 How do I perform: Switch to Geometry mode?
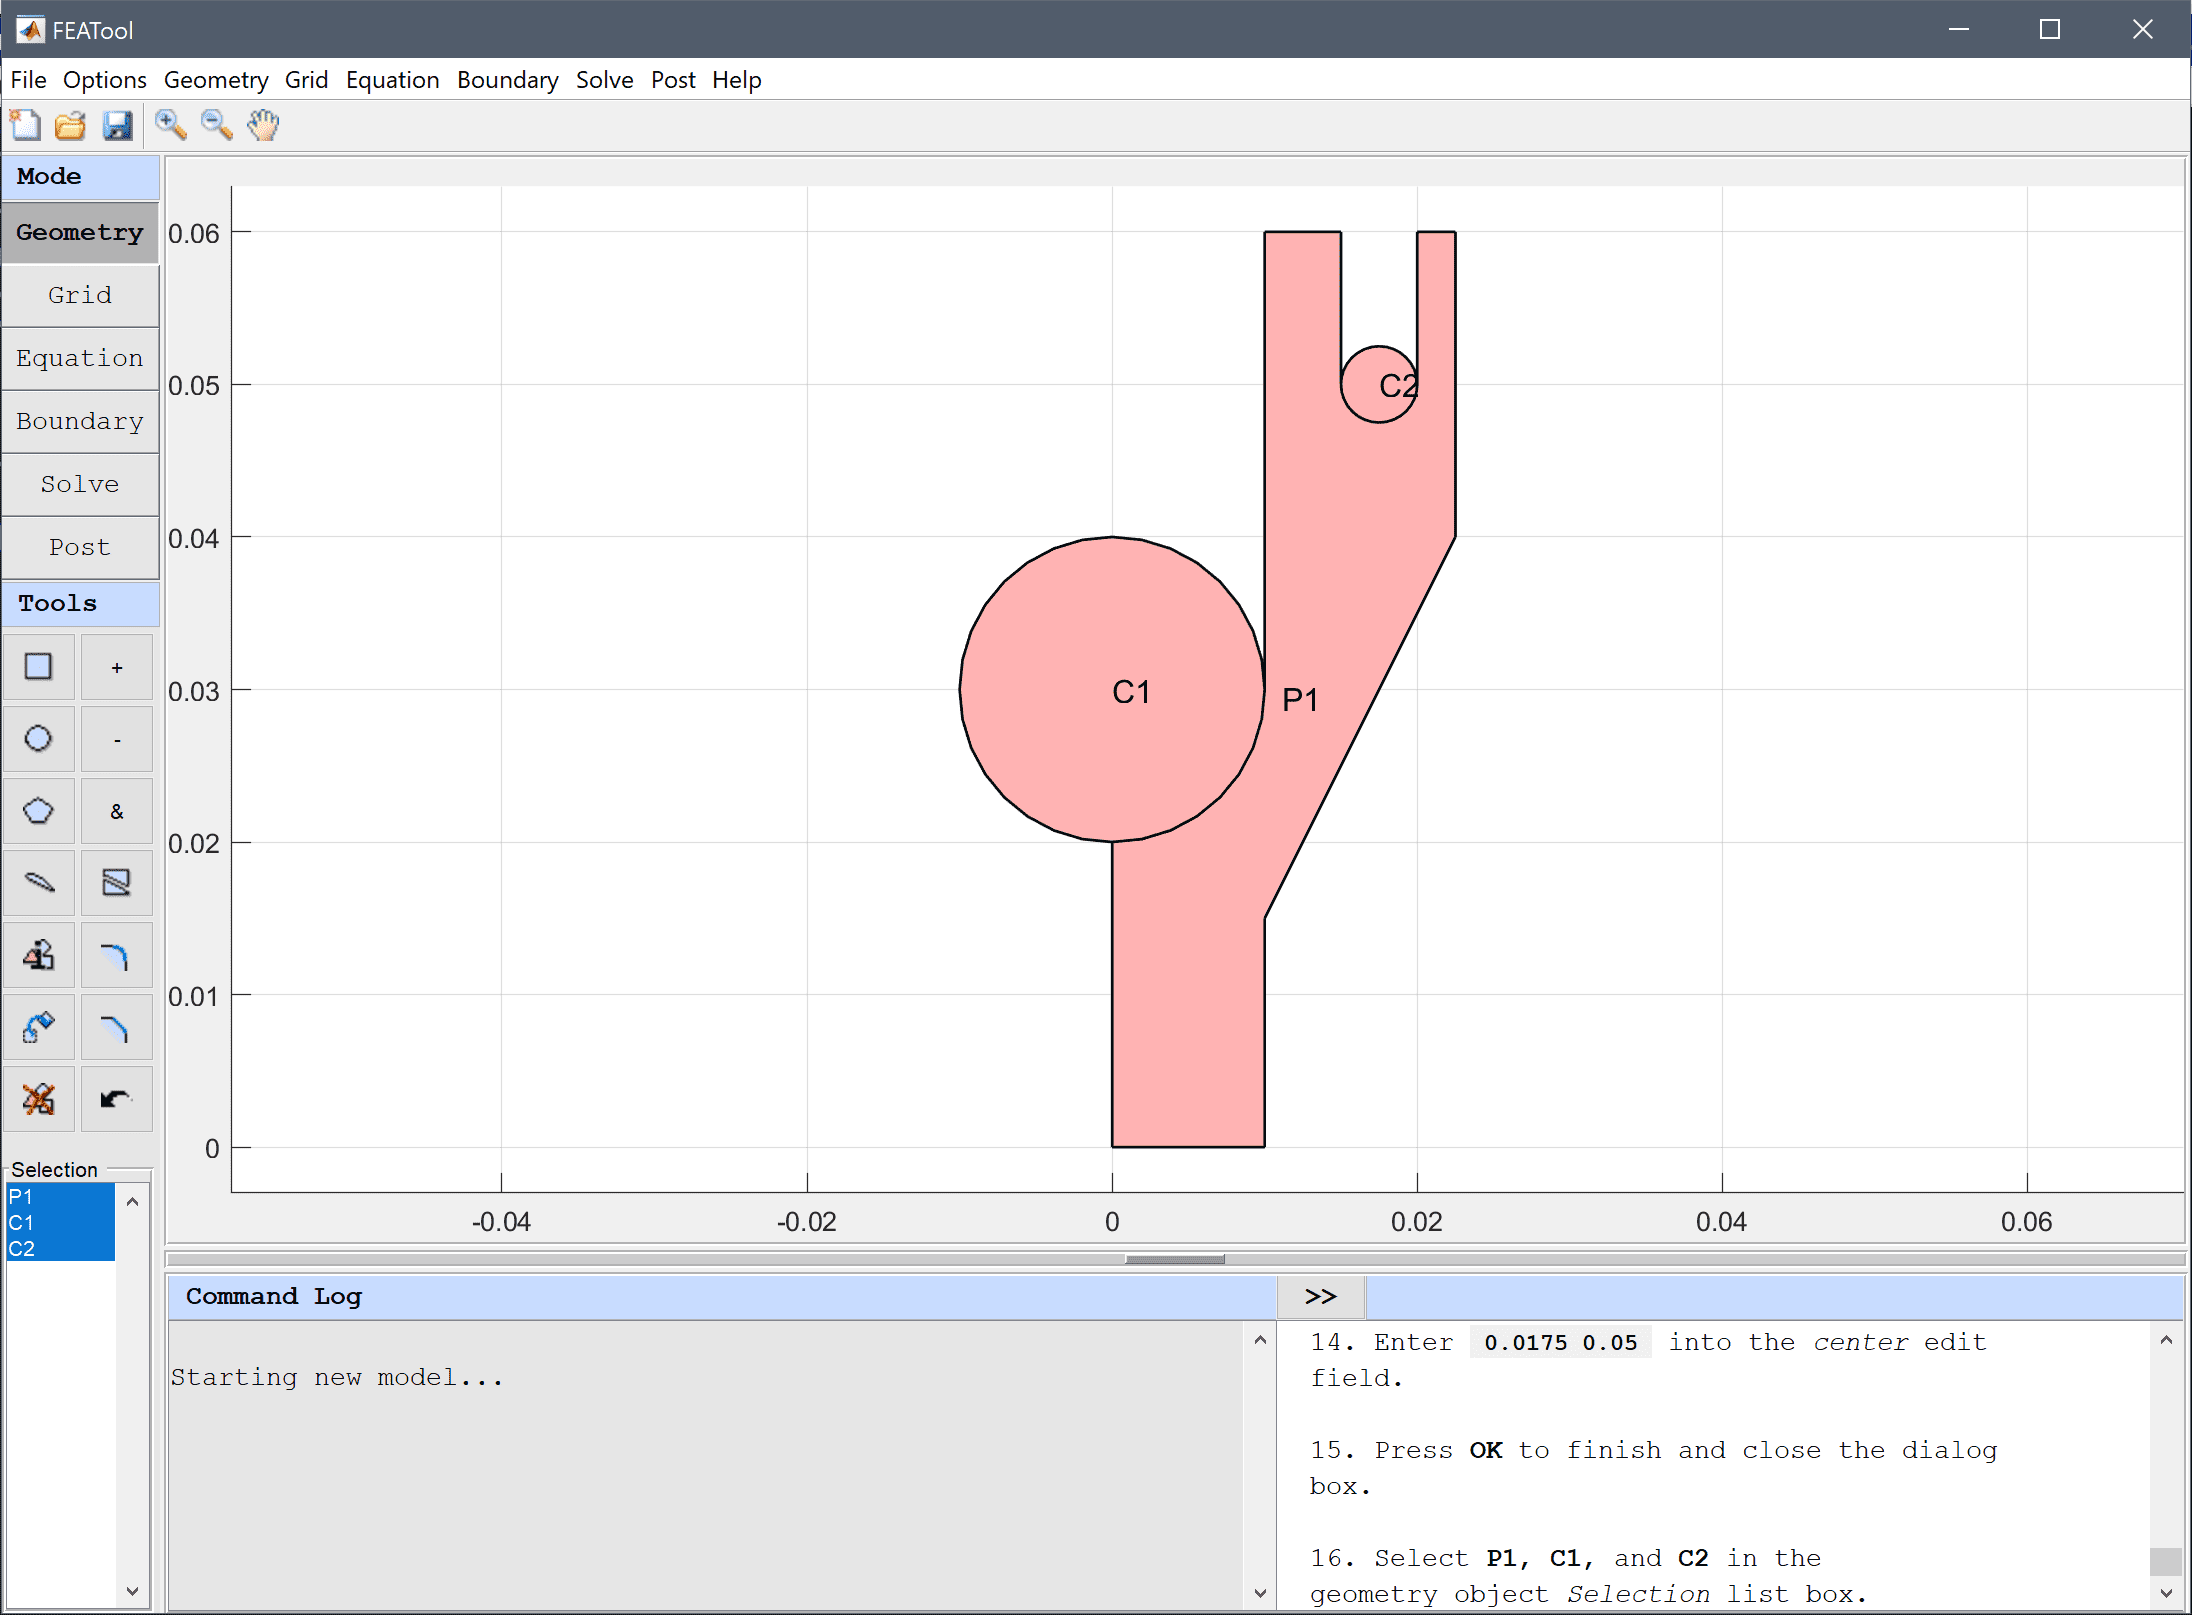click(80, 232)
